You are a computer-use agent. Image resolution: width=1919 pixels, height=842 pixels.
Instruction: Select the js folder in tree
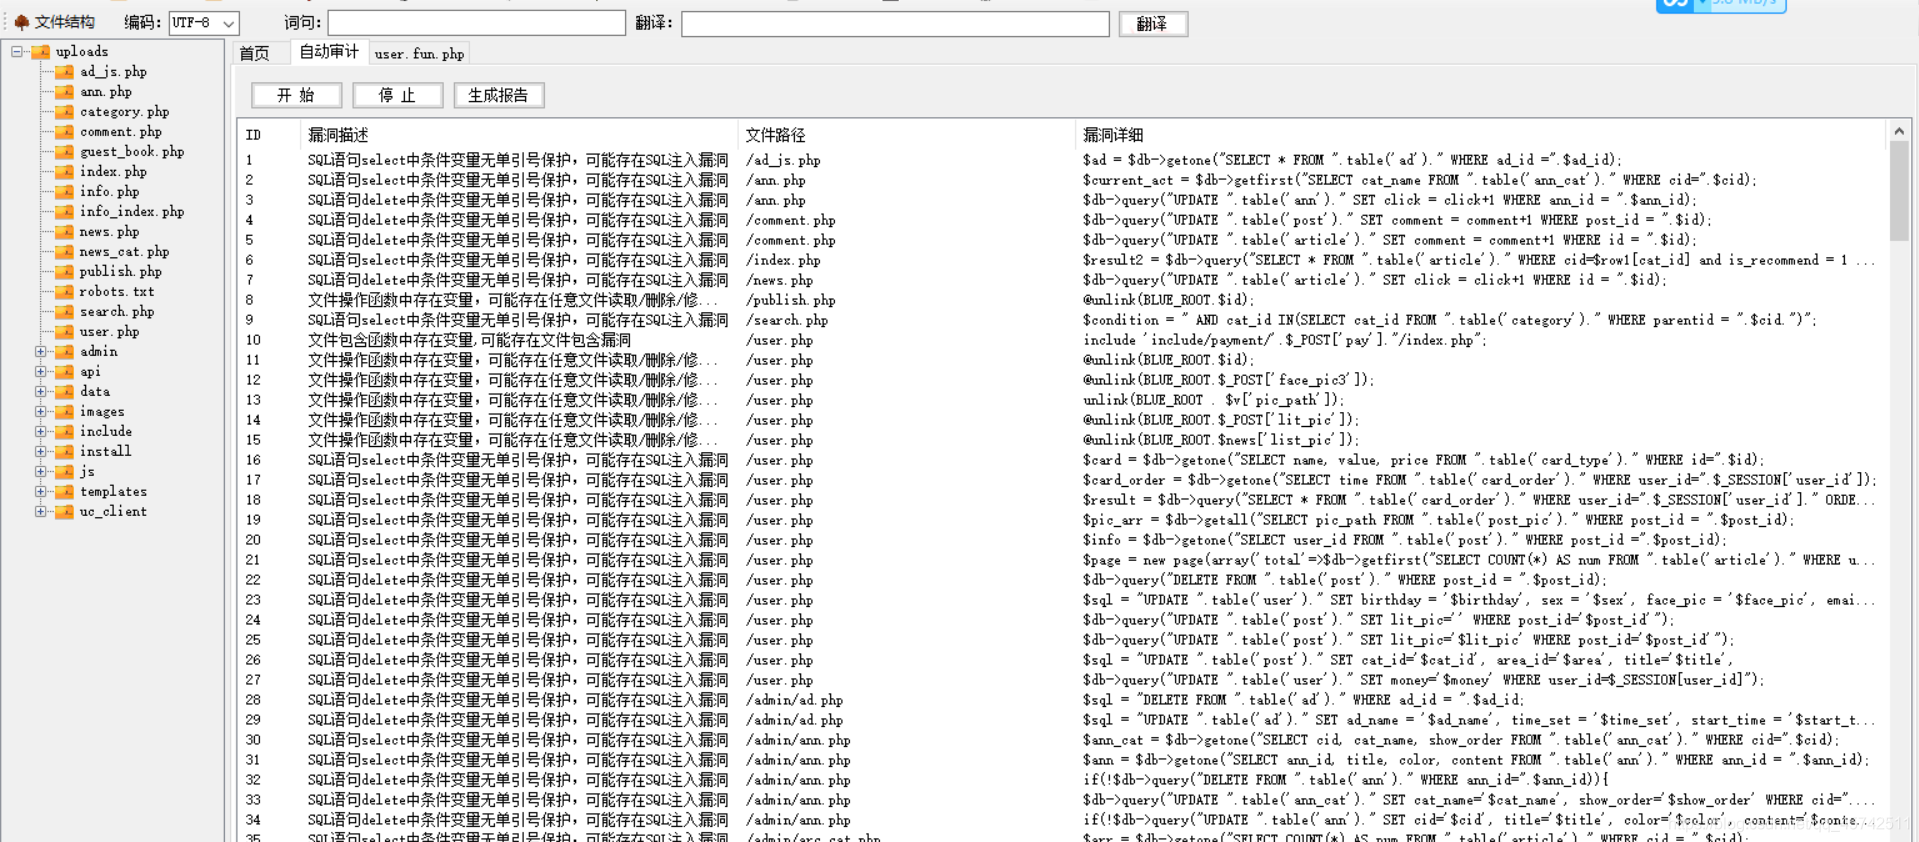pos(87,472)
